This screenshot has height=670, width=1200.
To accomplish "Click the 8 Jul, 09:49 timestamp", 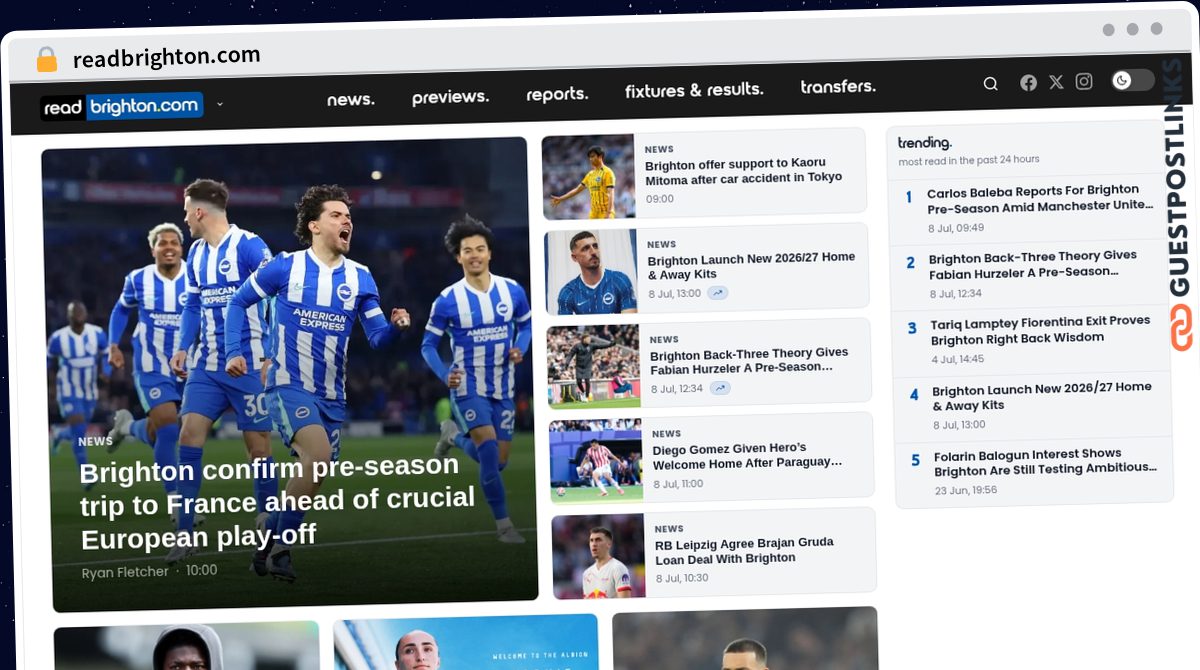I will pyautogui.click(x=955, y=228).
